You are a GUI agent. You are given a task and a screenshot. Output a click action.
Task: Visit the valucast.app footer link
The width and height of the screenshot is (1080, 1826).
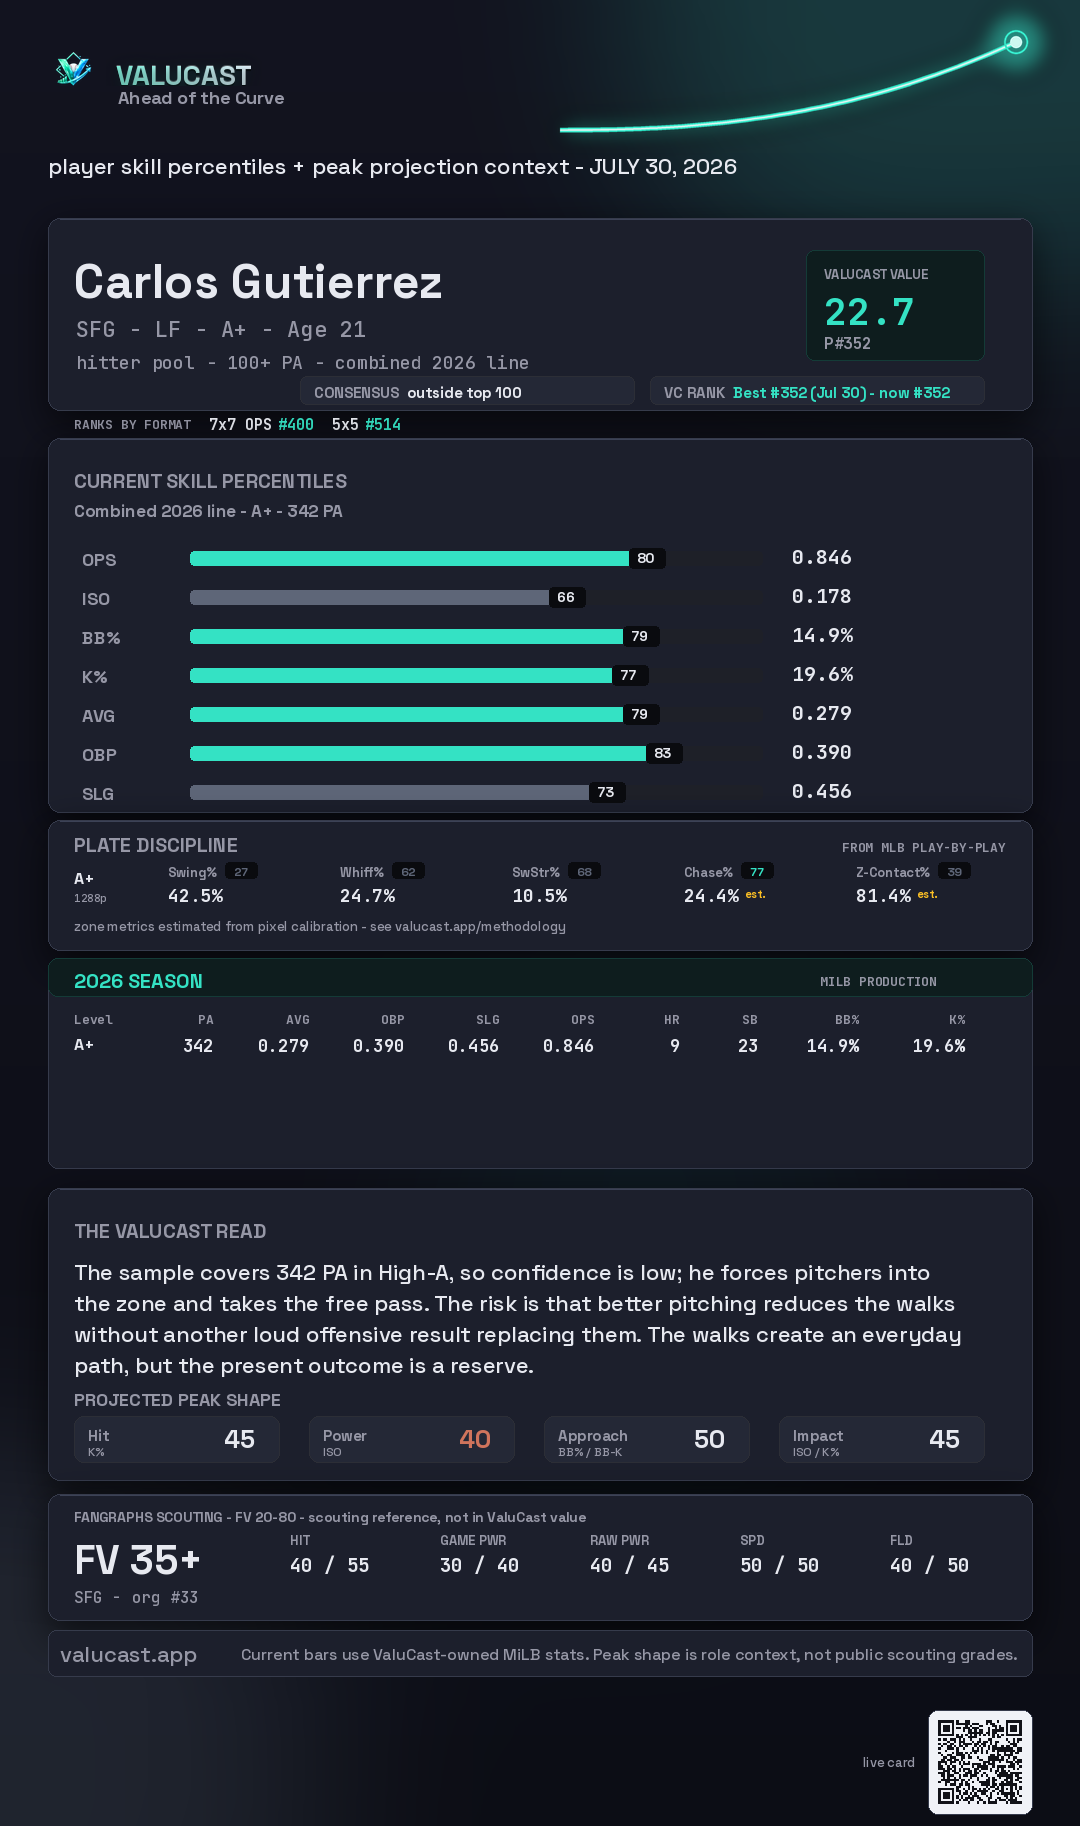point(129,1655)
